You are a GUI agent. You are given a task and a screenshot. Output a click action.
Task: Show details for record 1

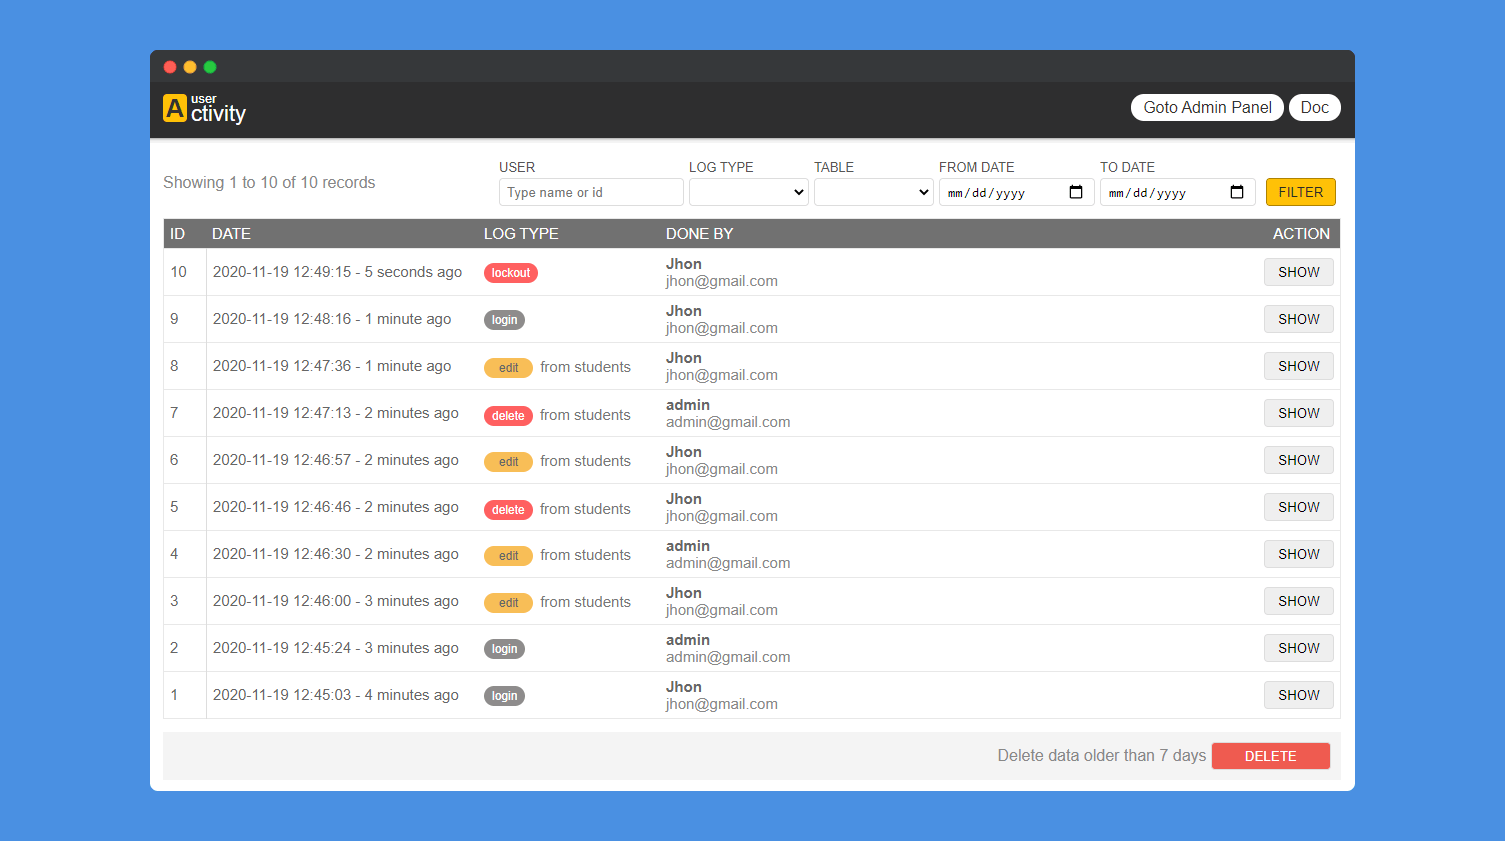(x=1298, y=694)
